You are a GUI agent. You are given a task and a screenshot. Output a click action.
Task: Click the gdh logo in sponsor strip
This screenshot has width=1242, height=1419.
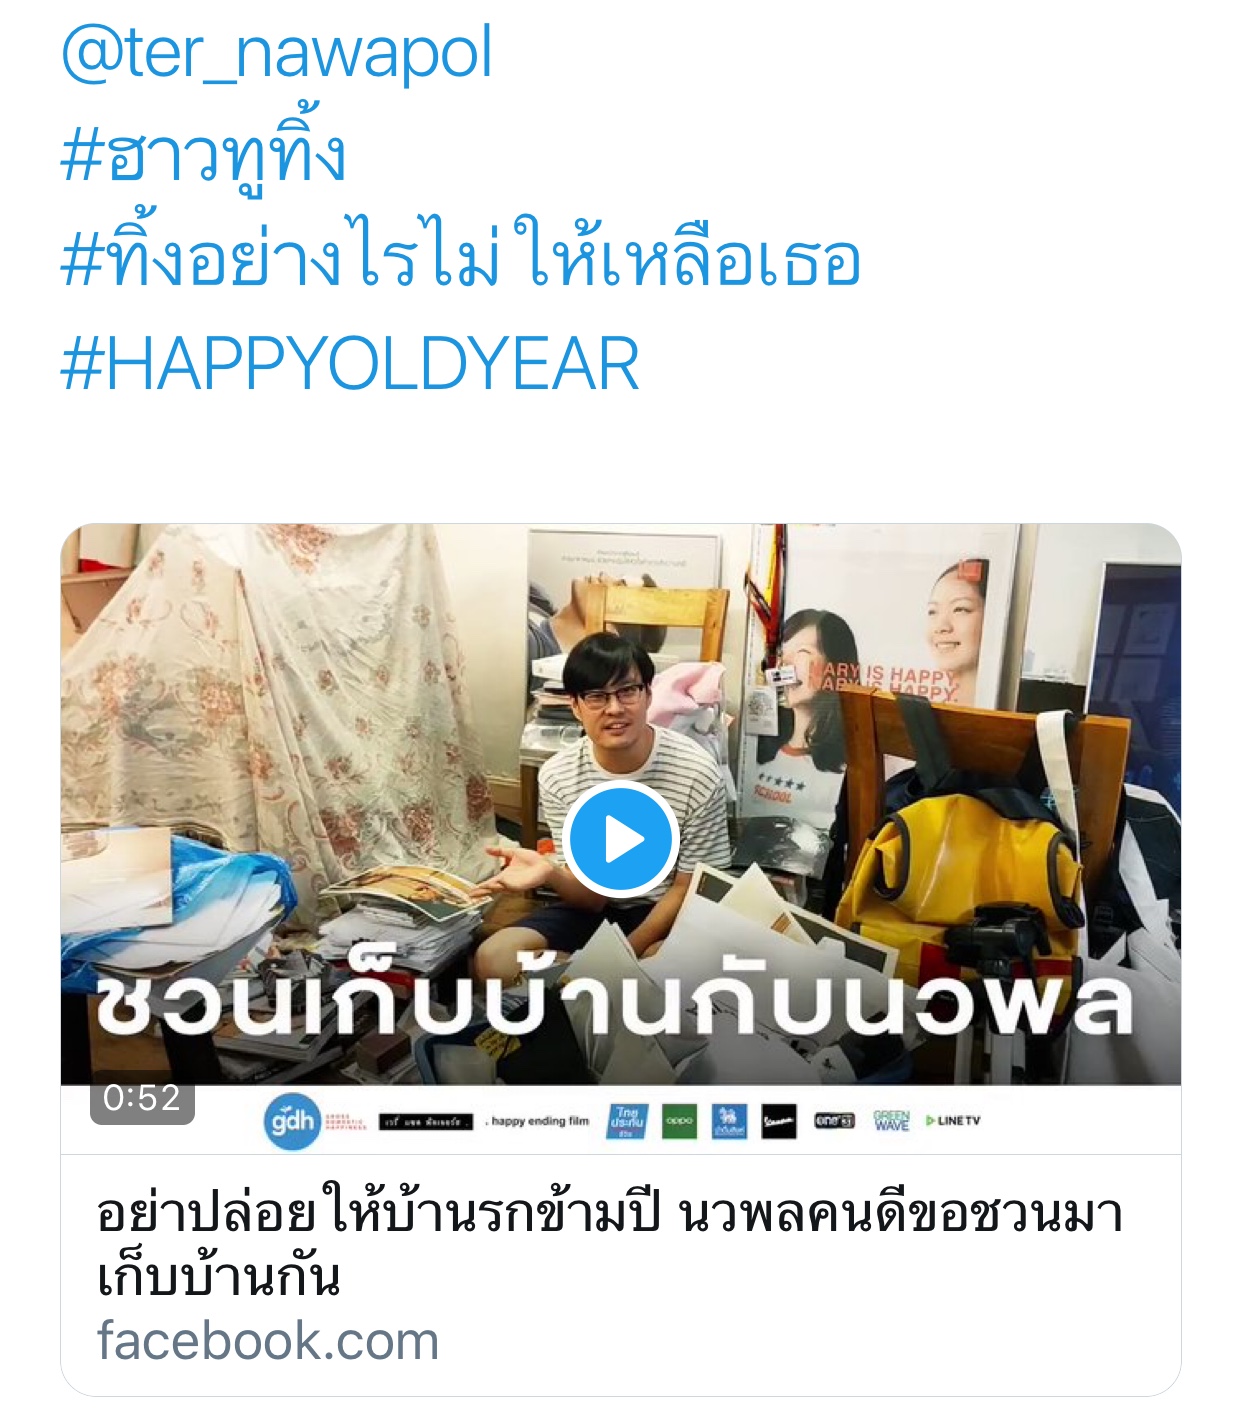pyautogui.click(x=292, y=1121)
